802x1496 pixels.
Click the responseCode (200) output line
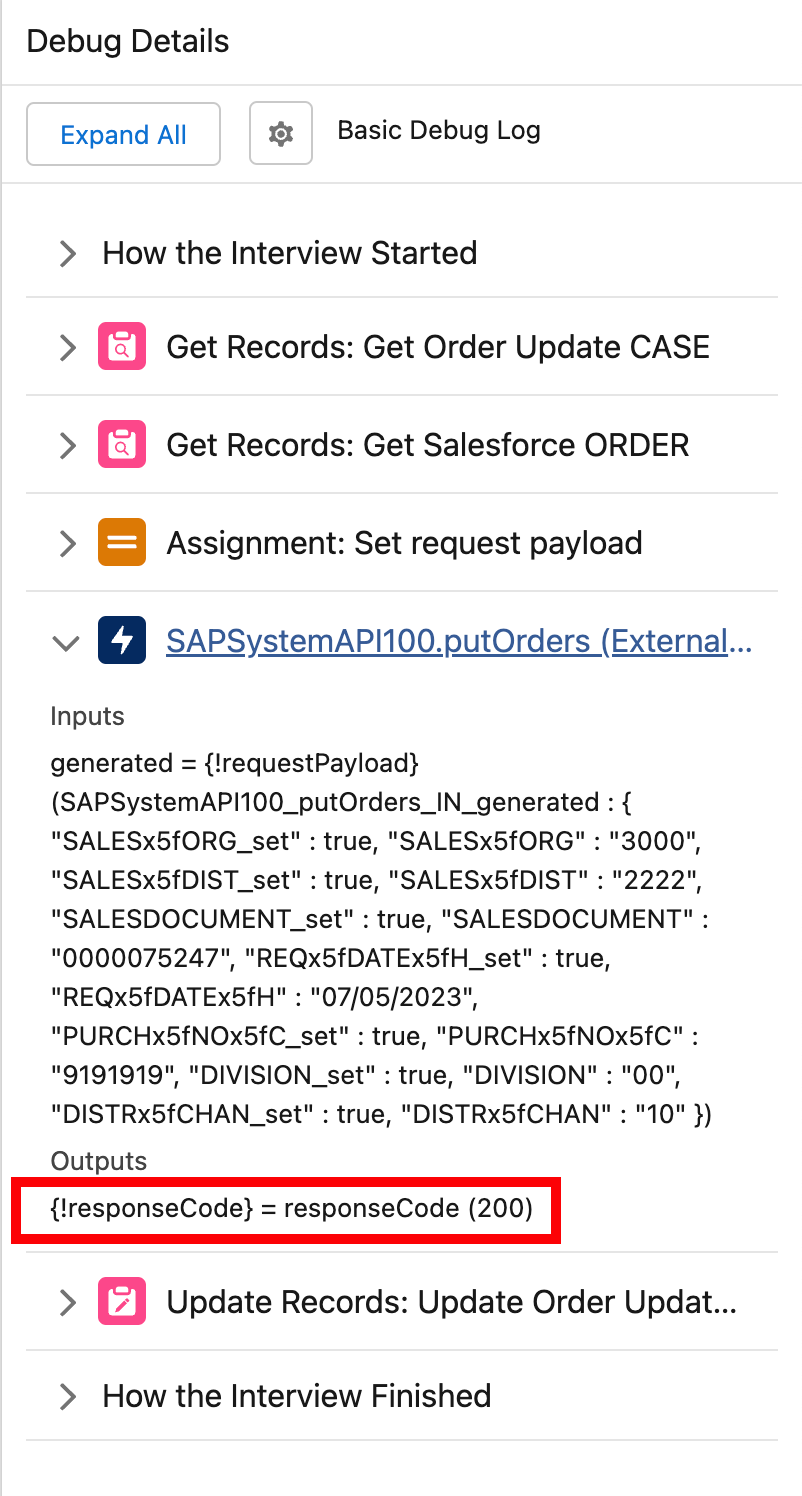click(292, 1209)
